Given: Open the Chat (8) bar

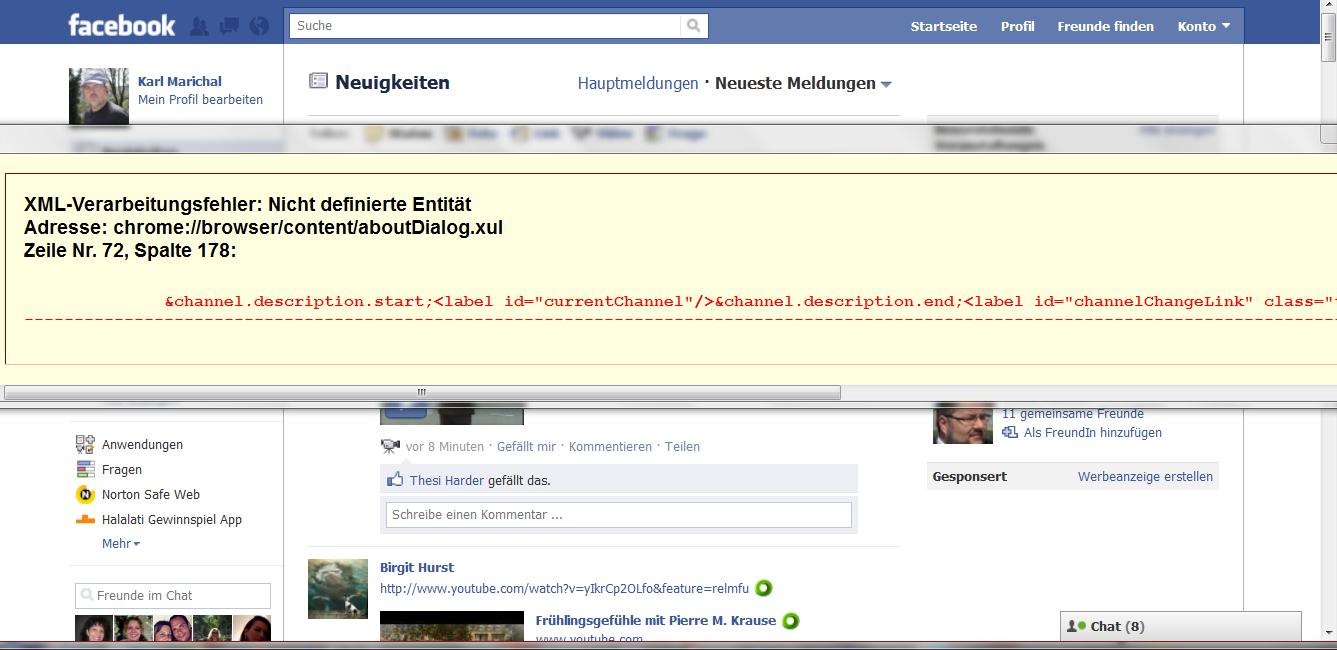Looking at the screenshot, I should point(1181,627).
